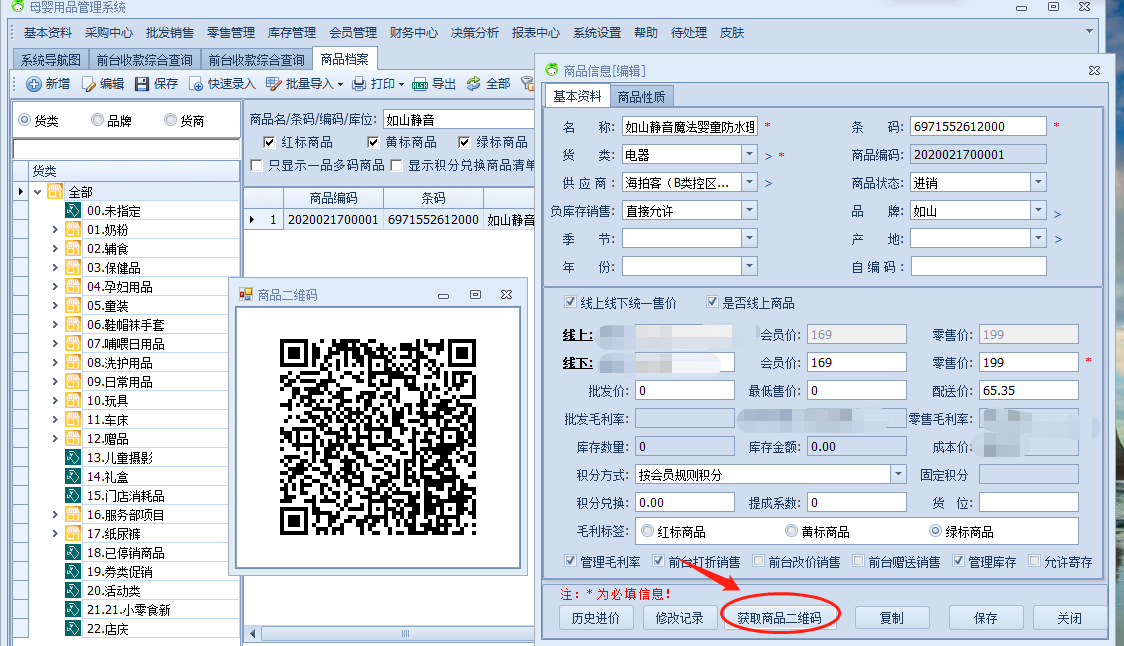
Task: Click the 打印 printer icon
Action: (x=359, y=84)
